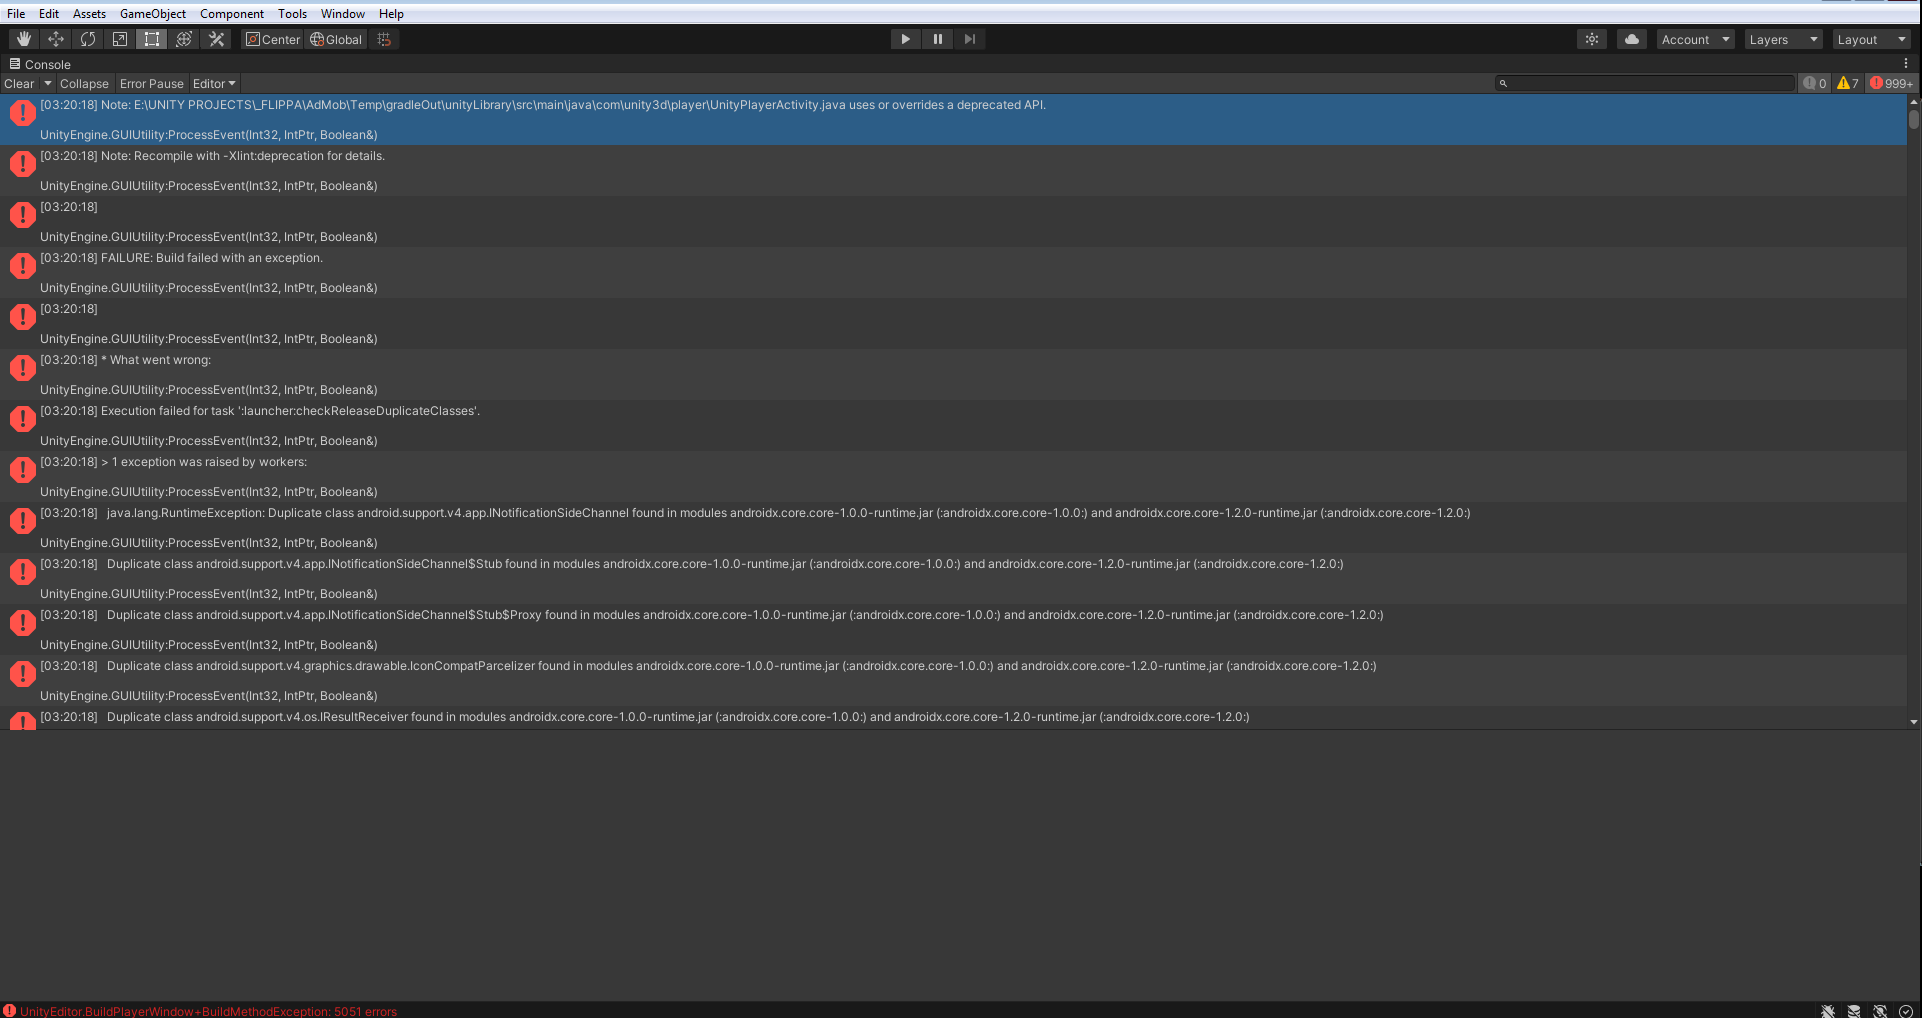
Task: Click the Console search input field
Action: tap(1645, 83)
